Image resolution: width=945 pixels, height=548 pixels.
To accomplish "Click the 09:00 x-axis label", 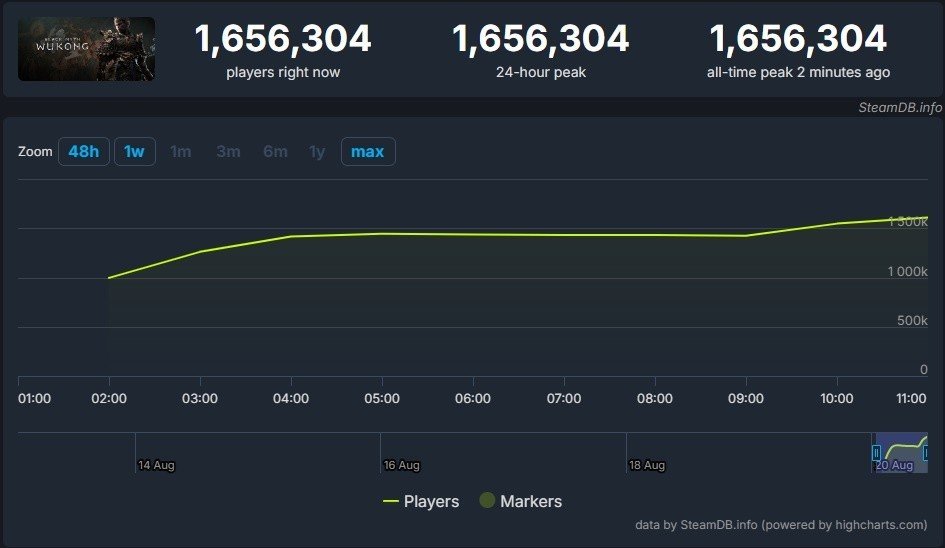I will pos(746,398).
